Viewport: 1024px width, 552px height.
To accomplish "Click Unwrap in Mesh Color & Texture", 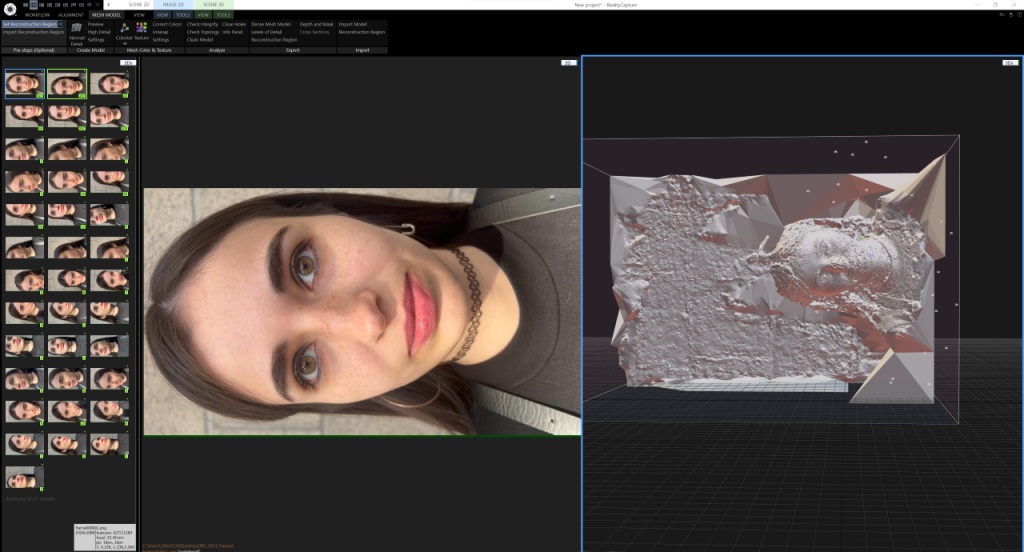I will point(160,32).
